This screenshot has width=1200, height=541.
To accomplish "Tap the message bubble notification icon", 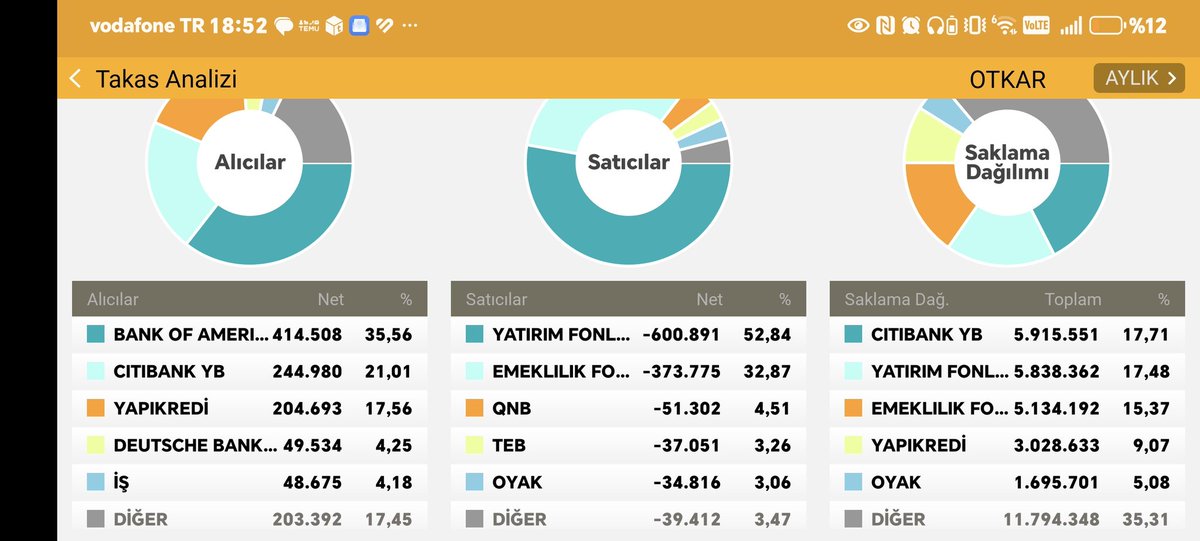I will click(x=283, y=26).
